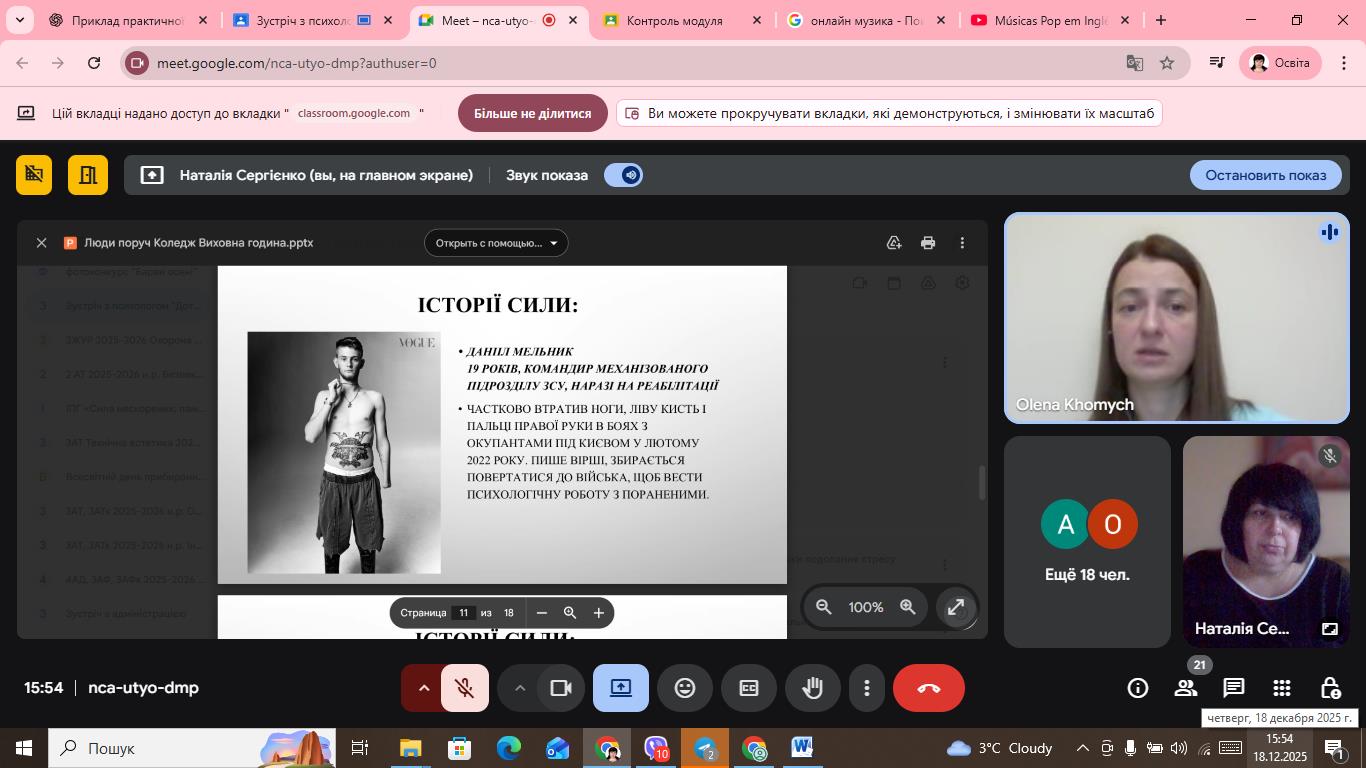Viewport: 1366px width, 768px height.
Task: Zoom in with the plus magnifier at 100%
Action: (908, 607)
